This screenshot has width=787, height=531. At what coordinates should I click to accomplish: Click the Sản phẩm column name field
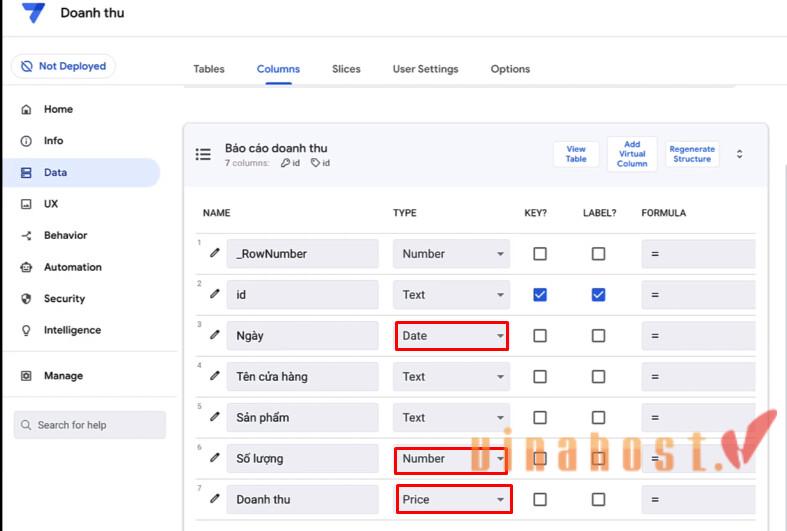click(303, 418)
